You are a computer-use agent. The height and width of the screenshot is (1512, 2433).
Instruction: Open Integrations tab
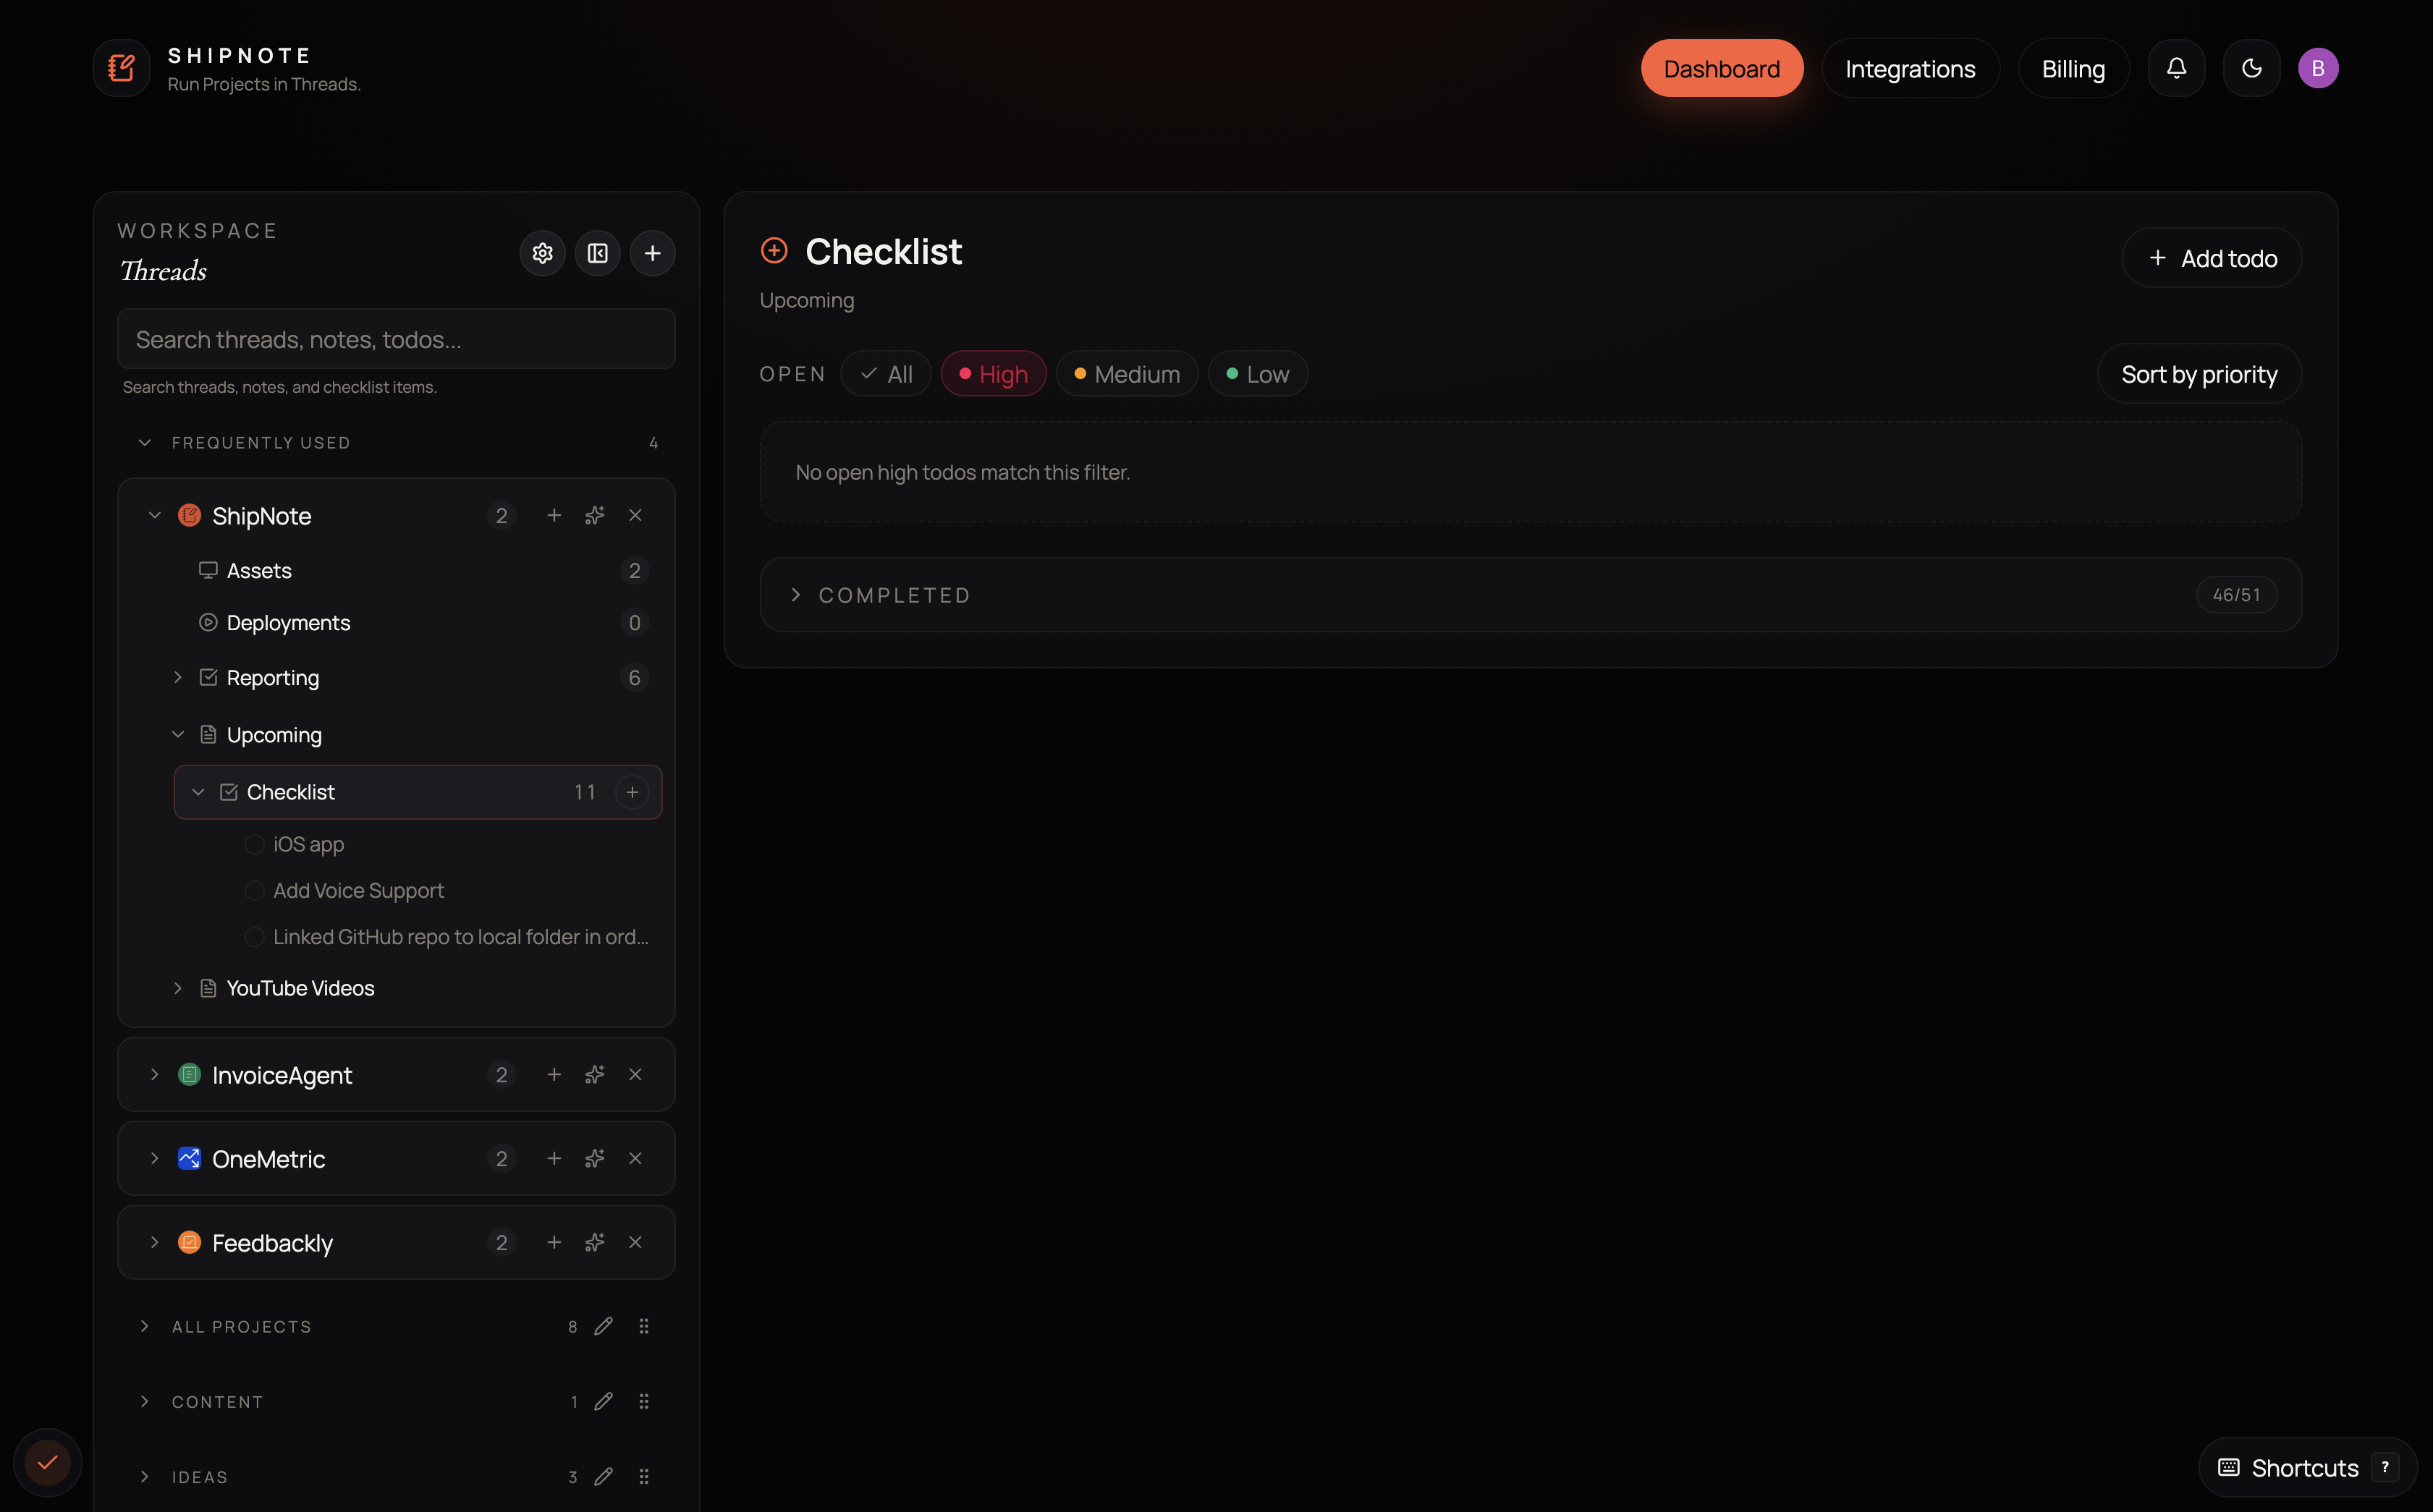click(x=1910, y=68)
